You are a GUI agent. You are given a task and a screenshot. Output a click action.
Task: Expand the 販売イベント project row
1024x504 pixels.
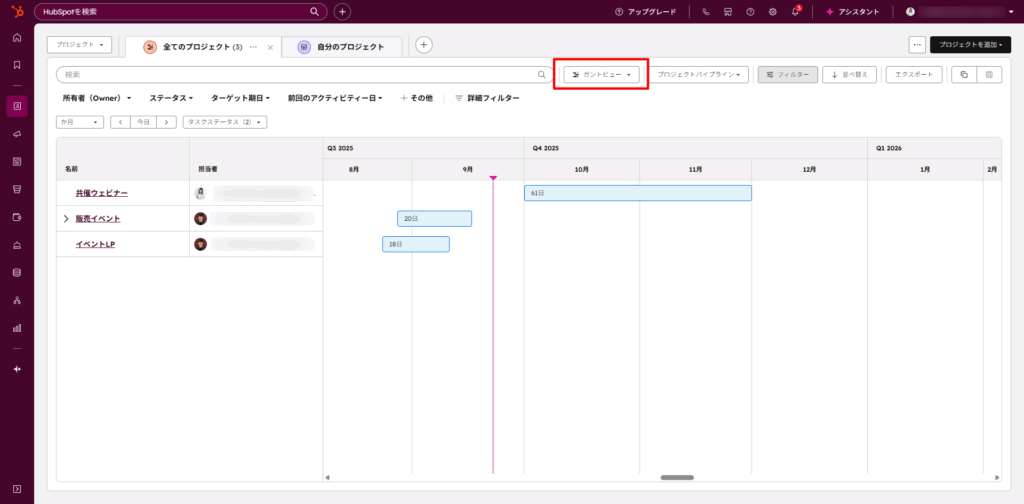pyautogui.click(x=66, y=218)
